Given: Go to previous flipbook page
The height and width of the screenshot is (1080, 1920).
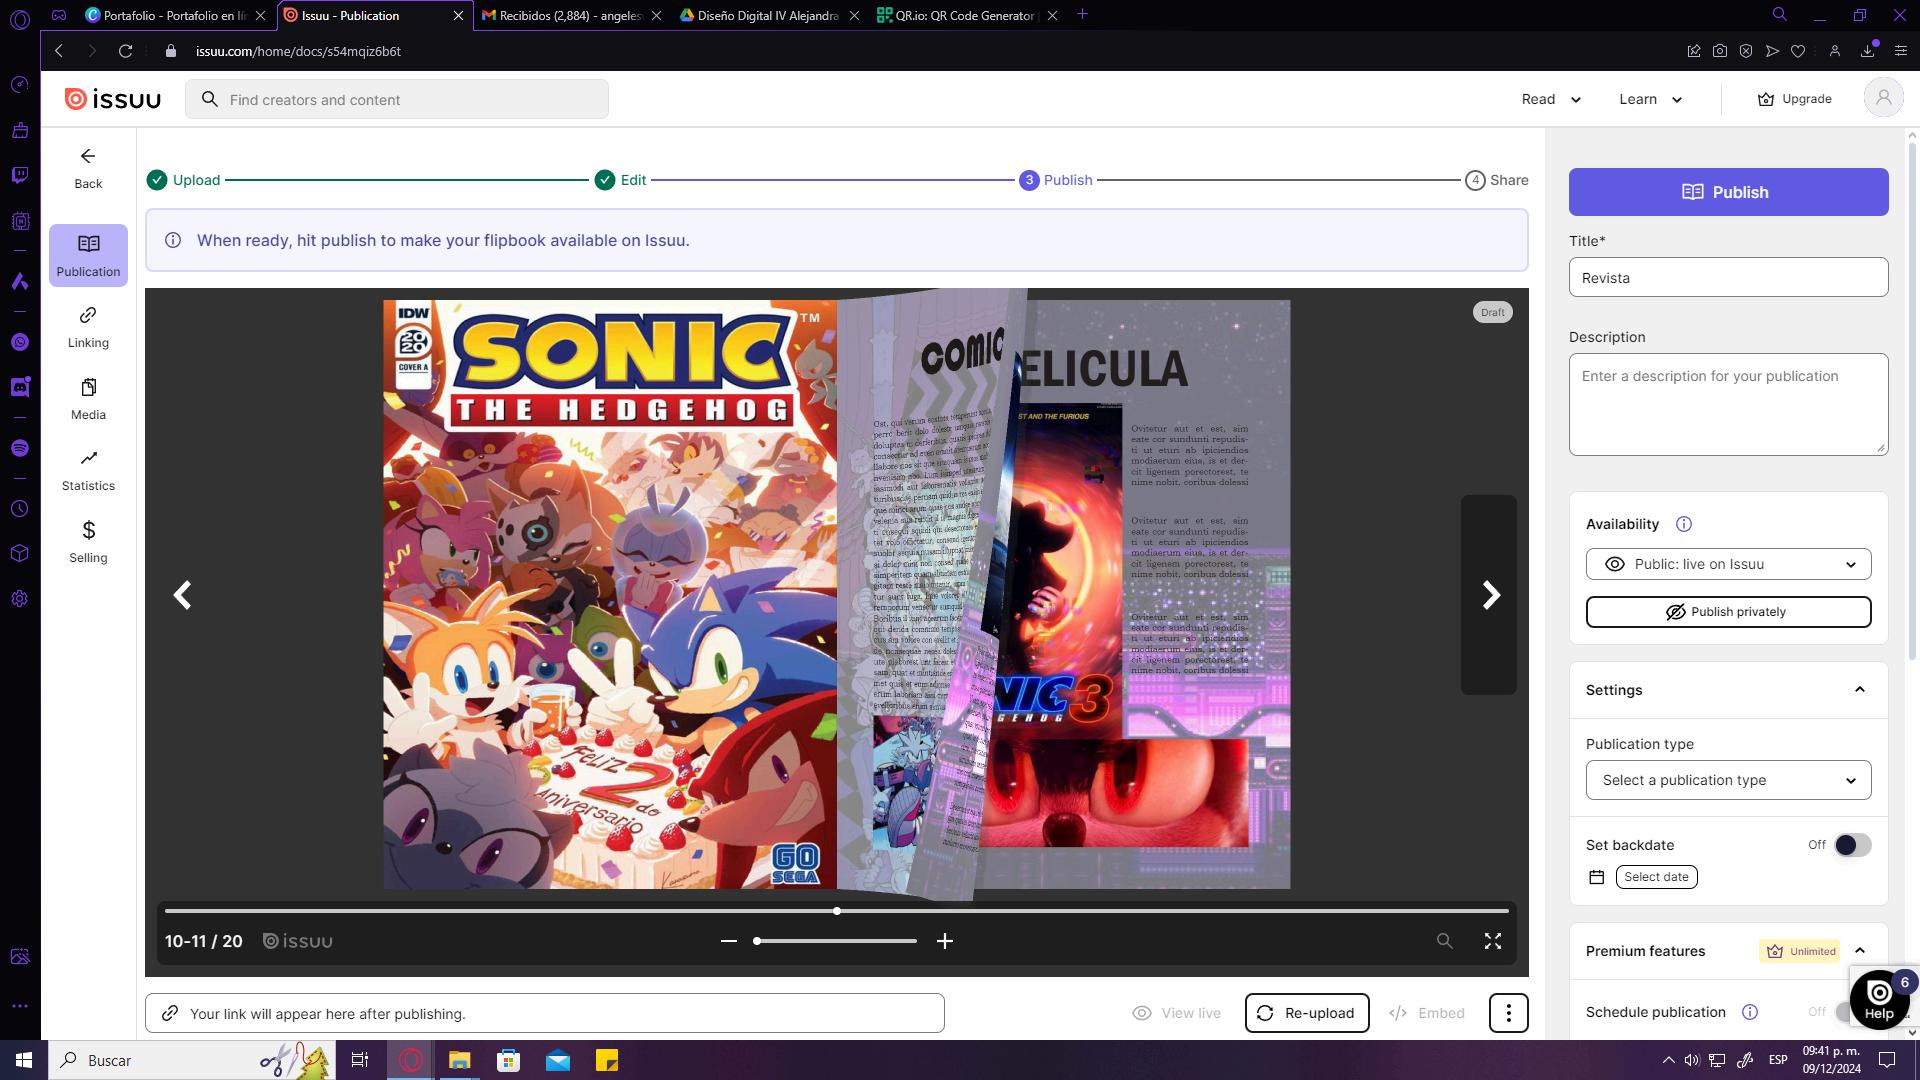Looking at the screenshot, I should [x=182, y=595].
